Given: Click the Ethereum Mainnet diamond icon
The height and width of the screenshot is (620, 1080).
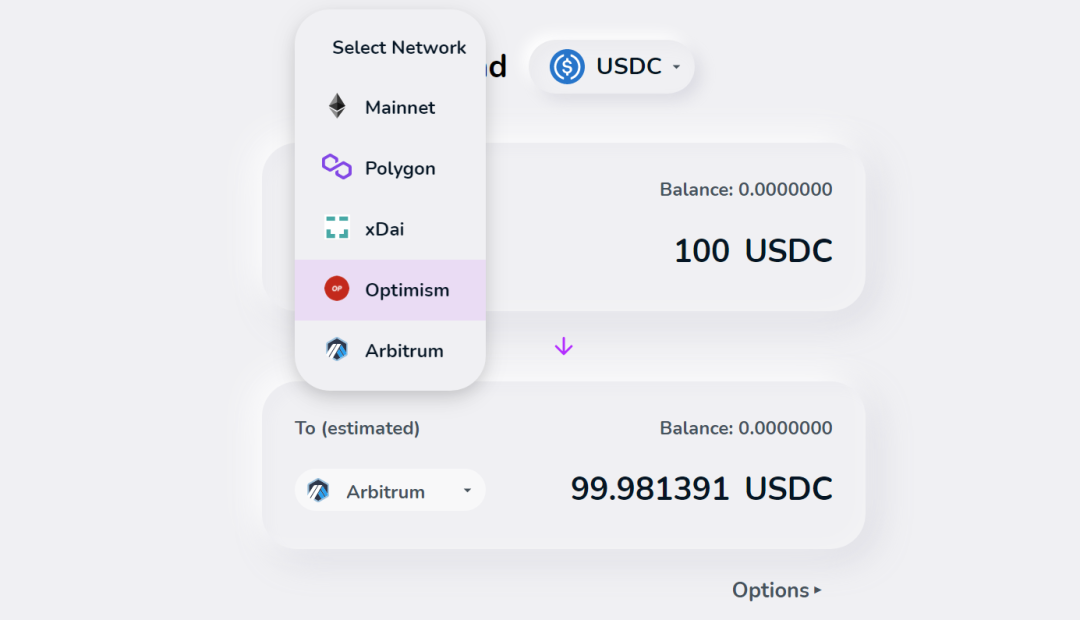Looking at the screenshot, I should coord(337,106).
